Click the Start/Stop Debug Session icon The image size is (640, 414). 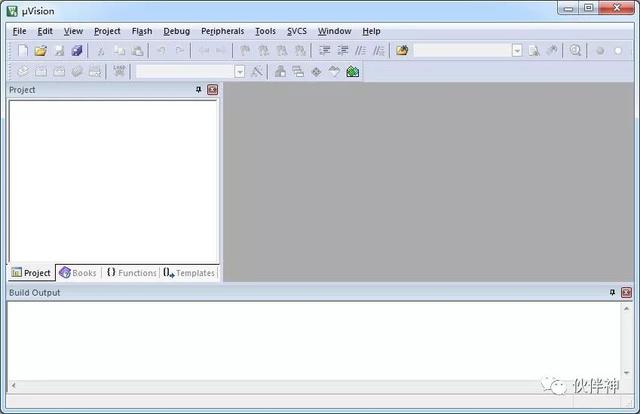click(576, 50)
